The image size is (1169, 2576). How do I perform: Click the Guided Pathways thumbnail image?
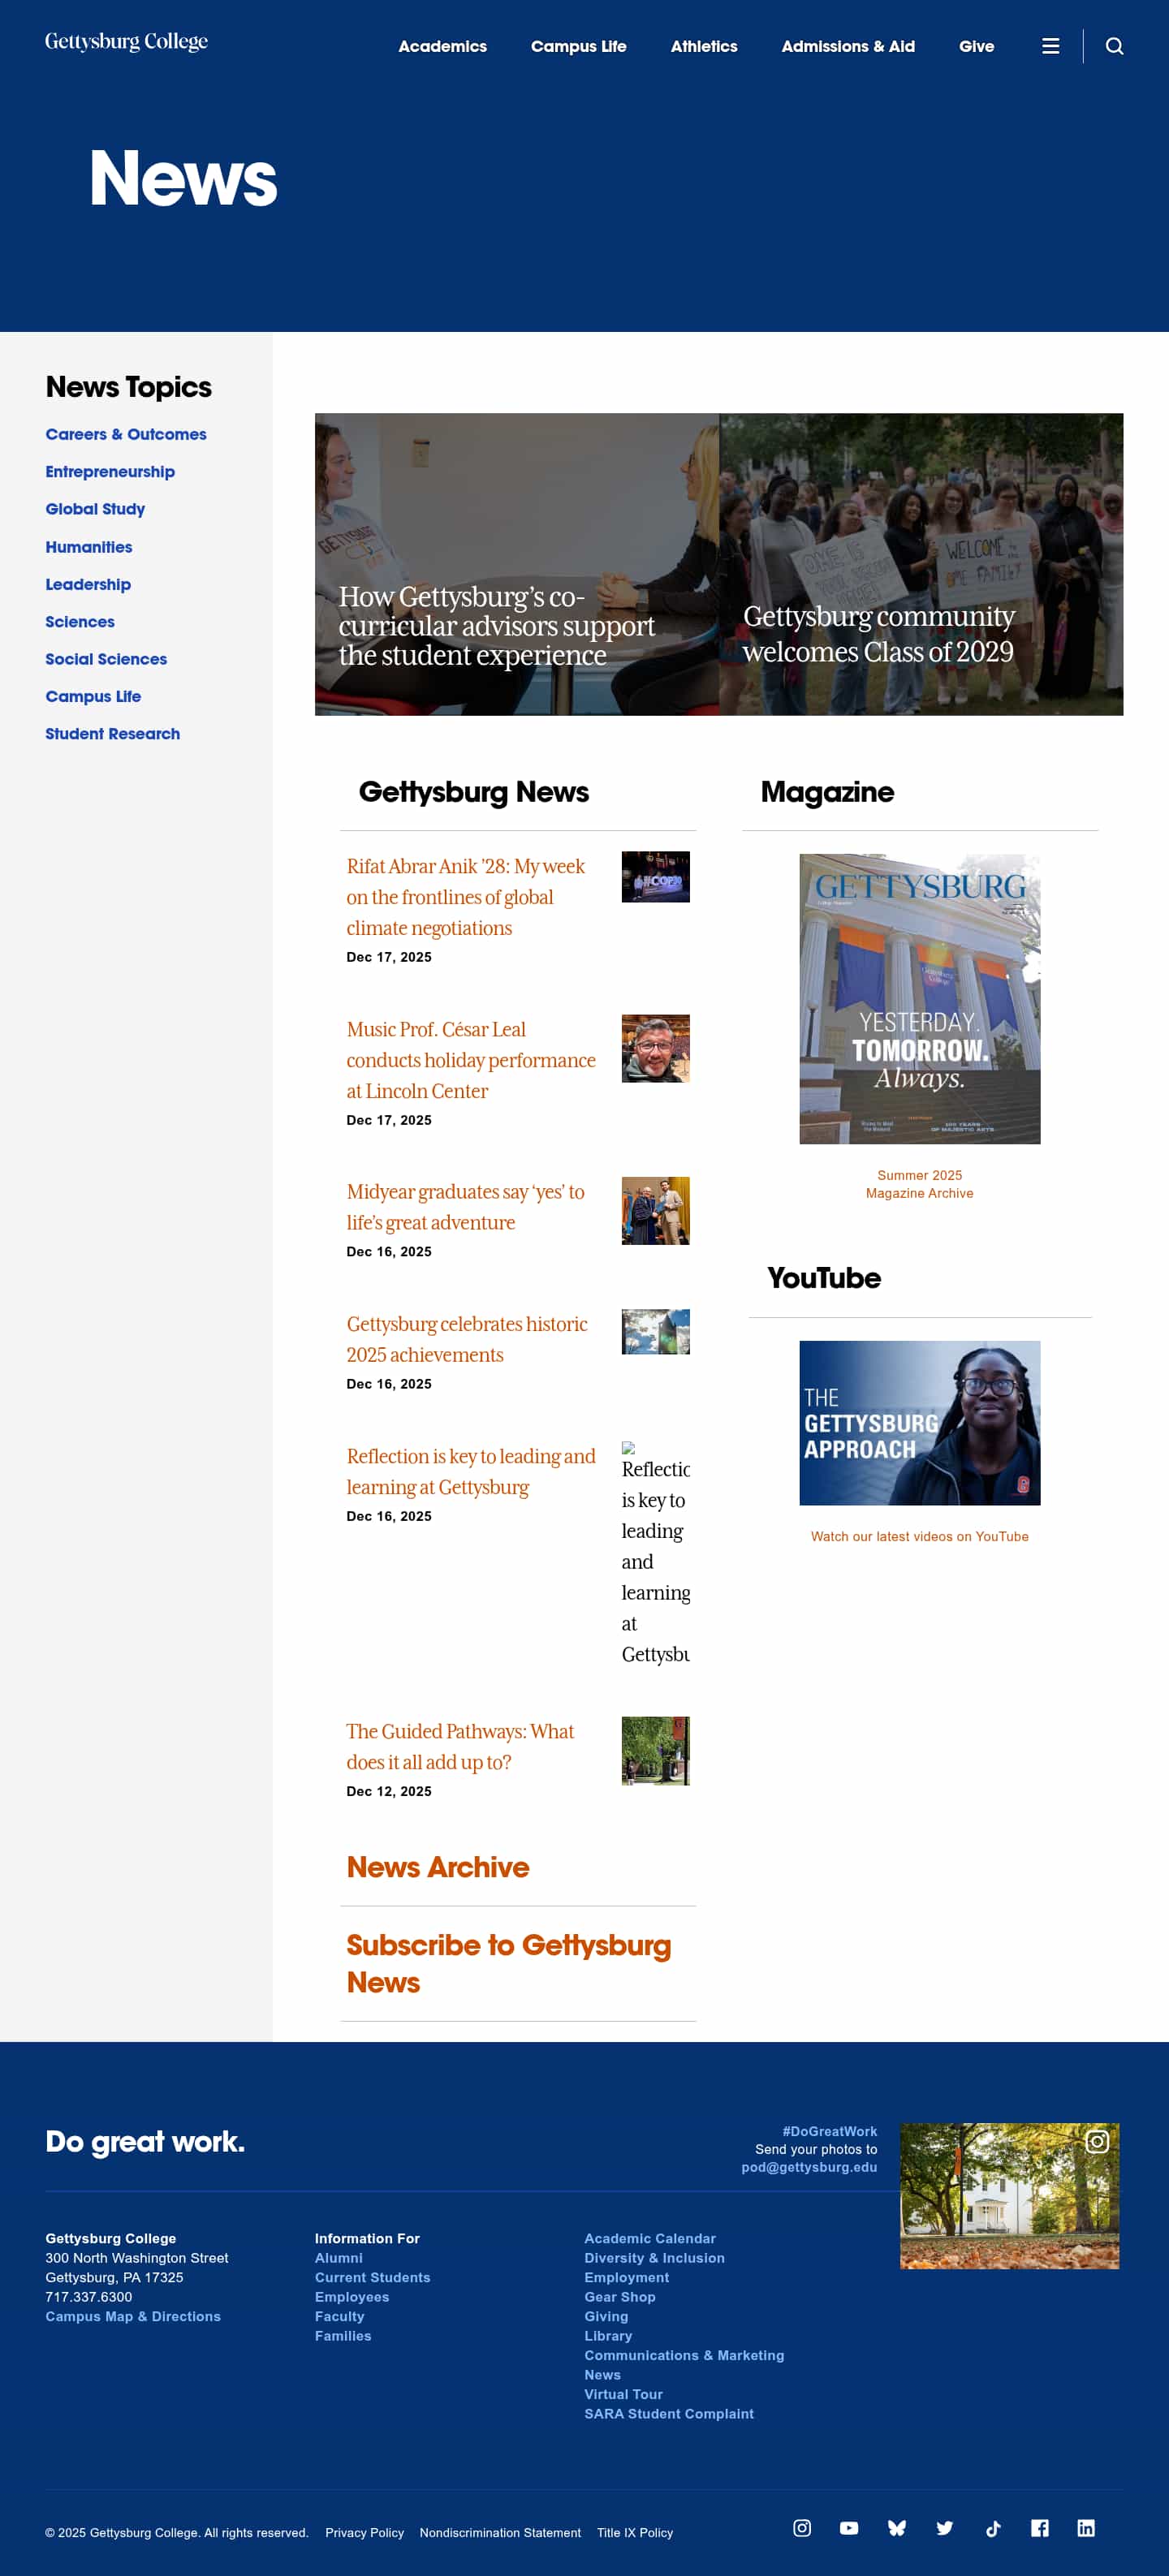(655, 1751)
